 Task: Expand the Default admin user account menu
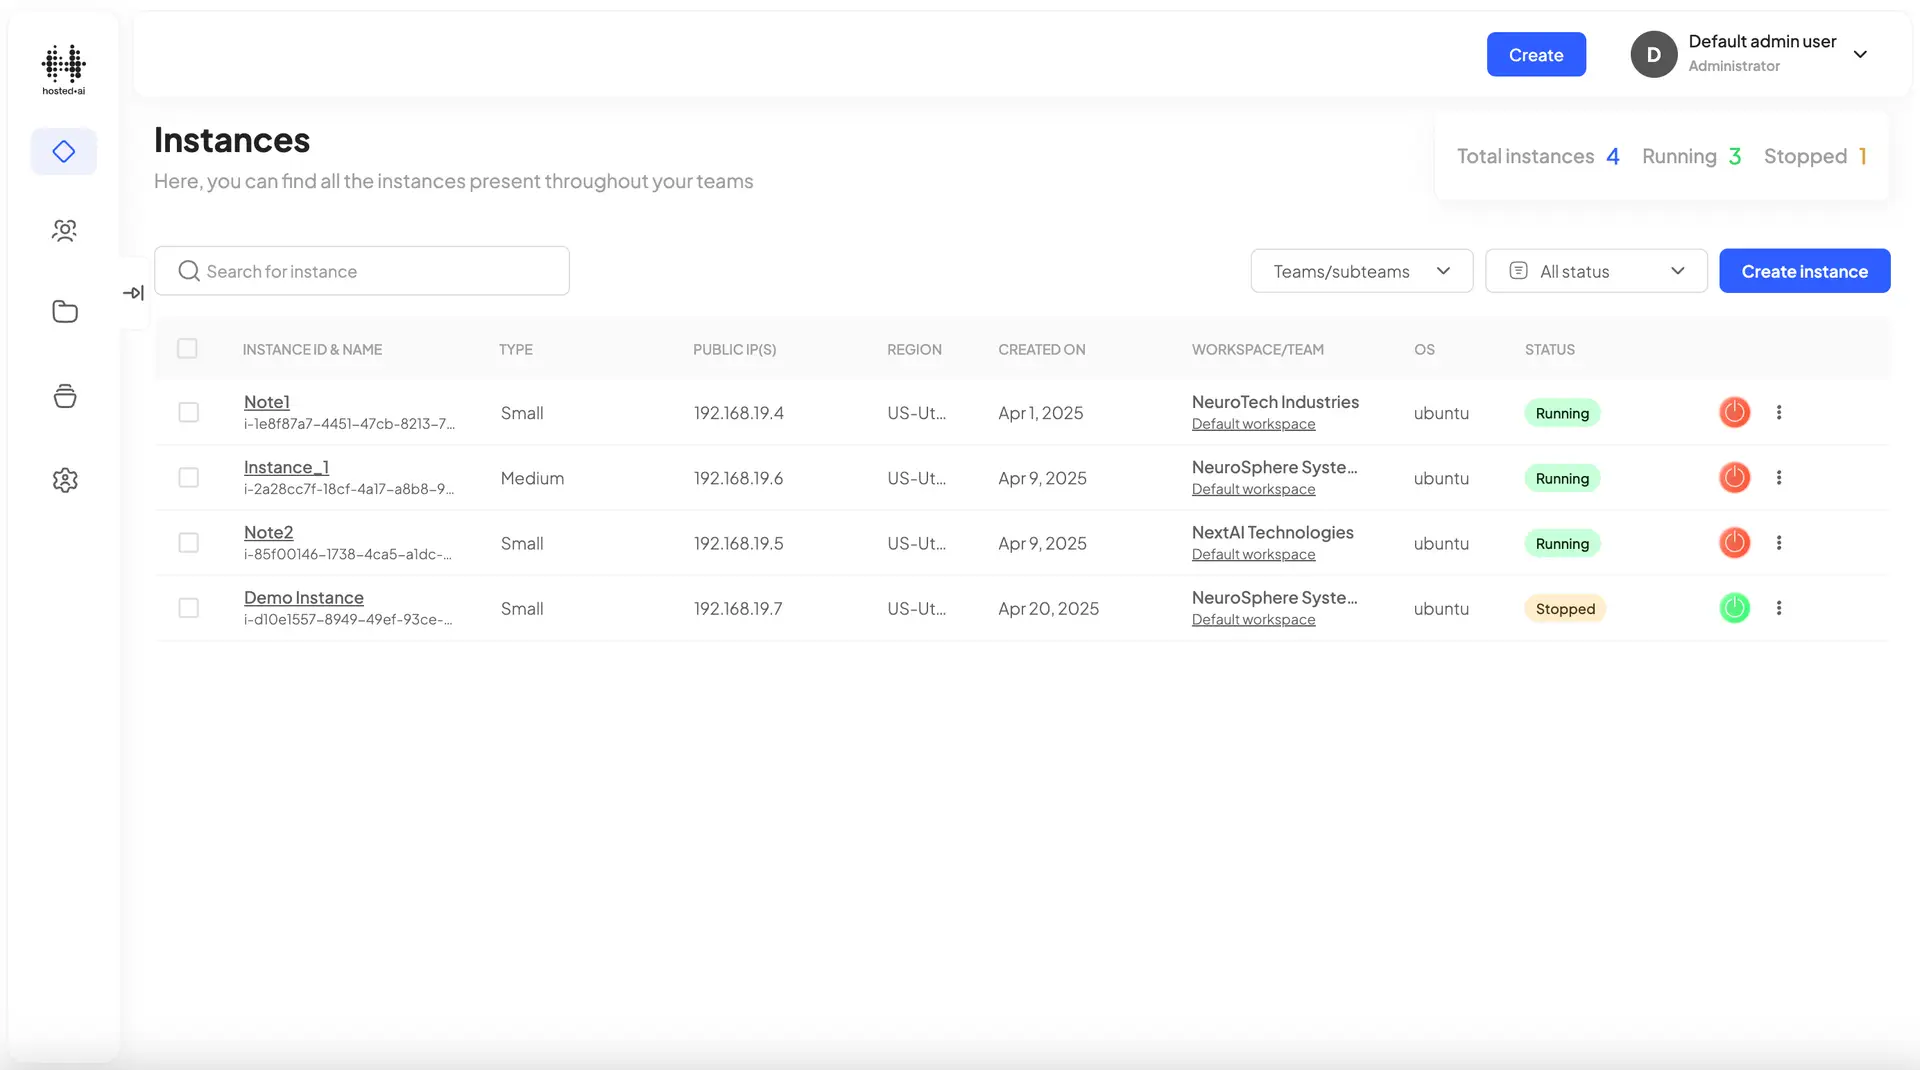click(1861, 54)
